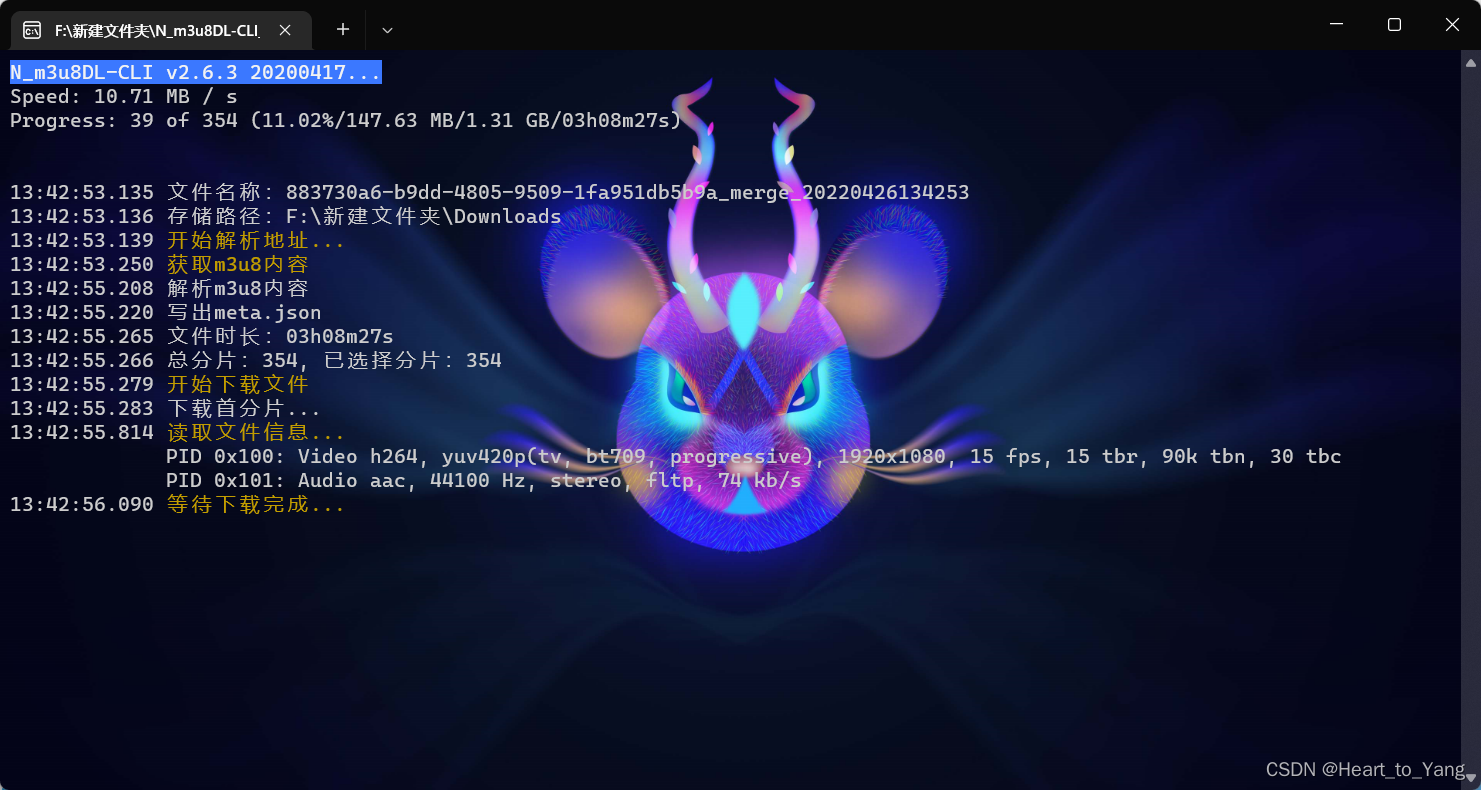1481x790 pixels.
Task: Expand the new tab profile dropdown
Action: (x=388, y=30)
